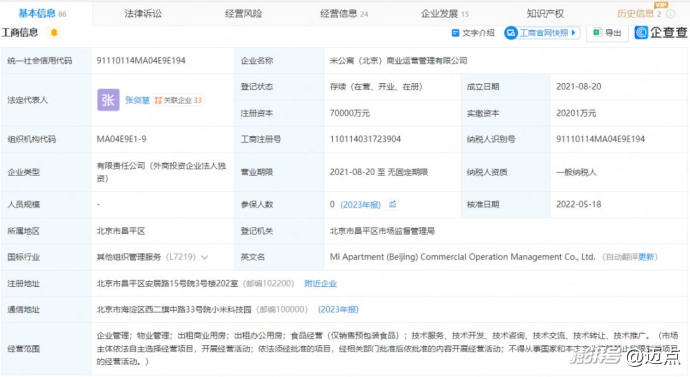690x377 pixels.
Task: Click the 工商信息 section heading
Action: tap(20, 33)
